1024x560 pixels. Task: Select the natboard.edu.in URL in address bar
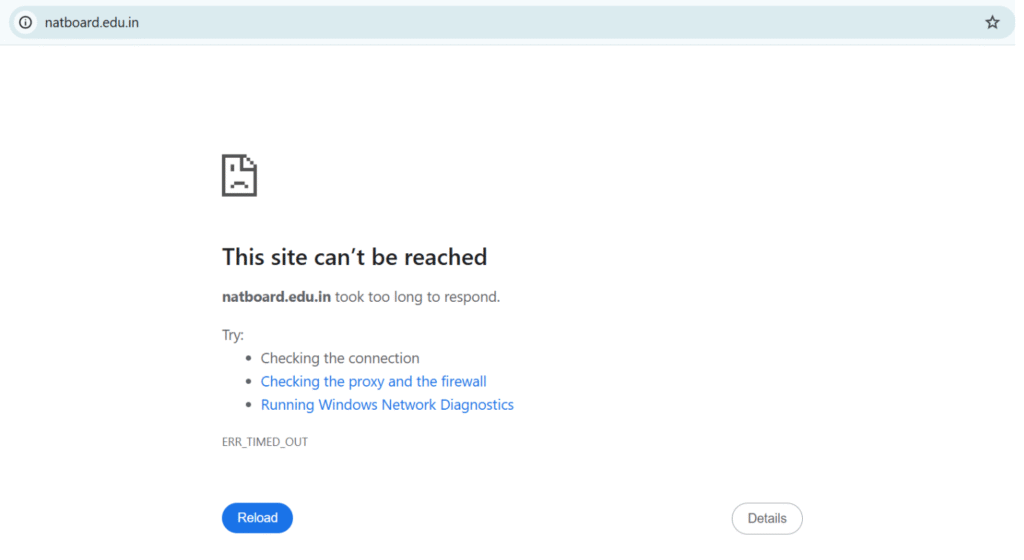pos(91,22)
